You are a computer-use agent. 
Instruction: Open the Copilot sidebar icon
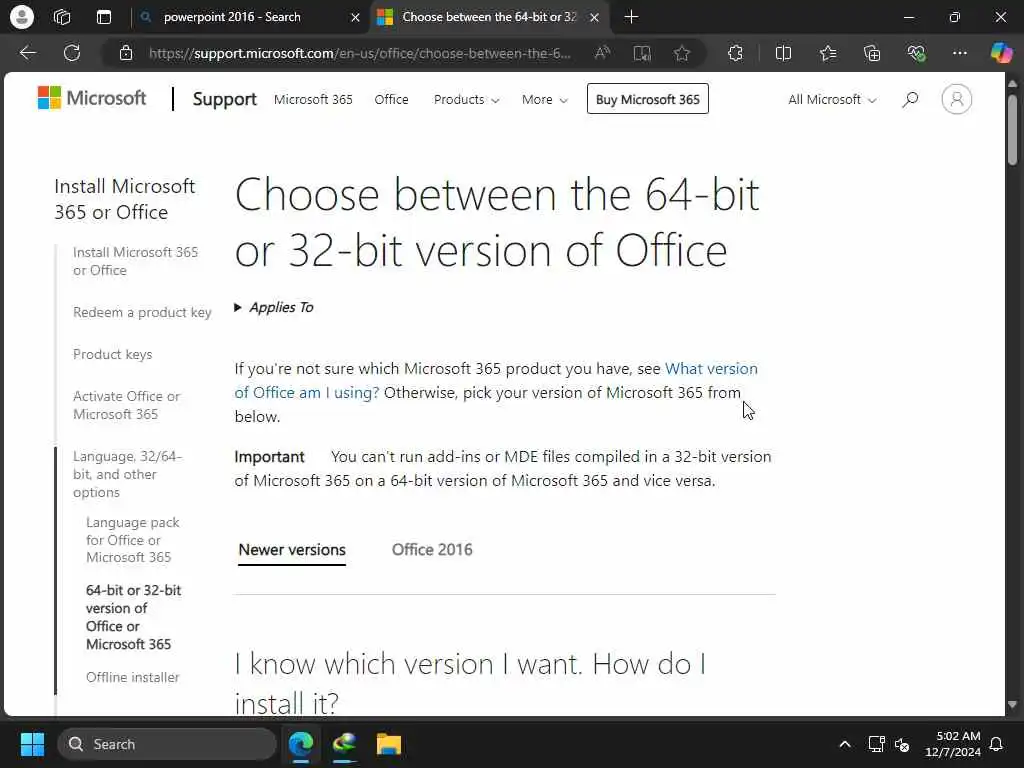tap(1001, 53)
